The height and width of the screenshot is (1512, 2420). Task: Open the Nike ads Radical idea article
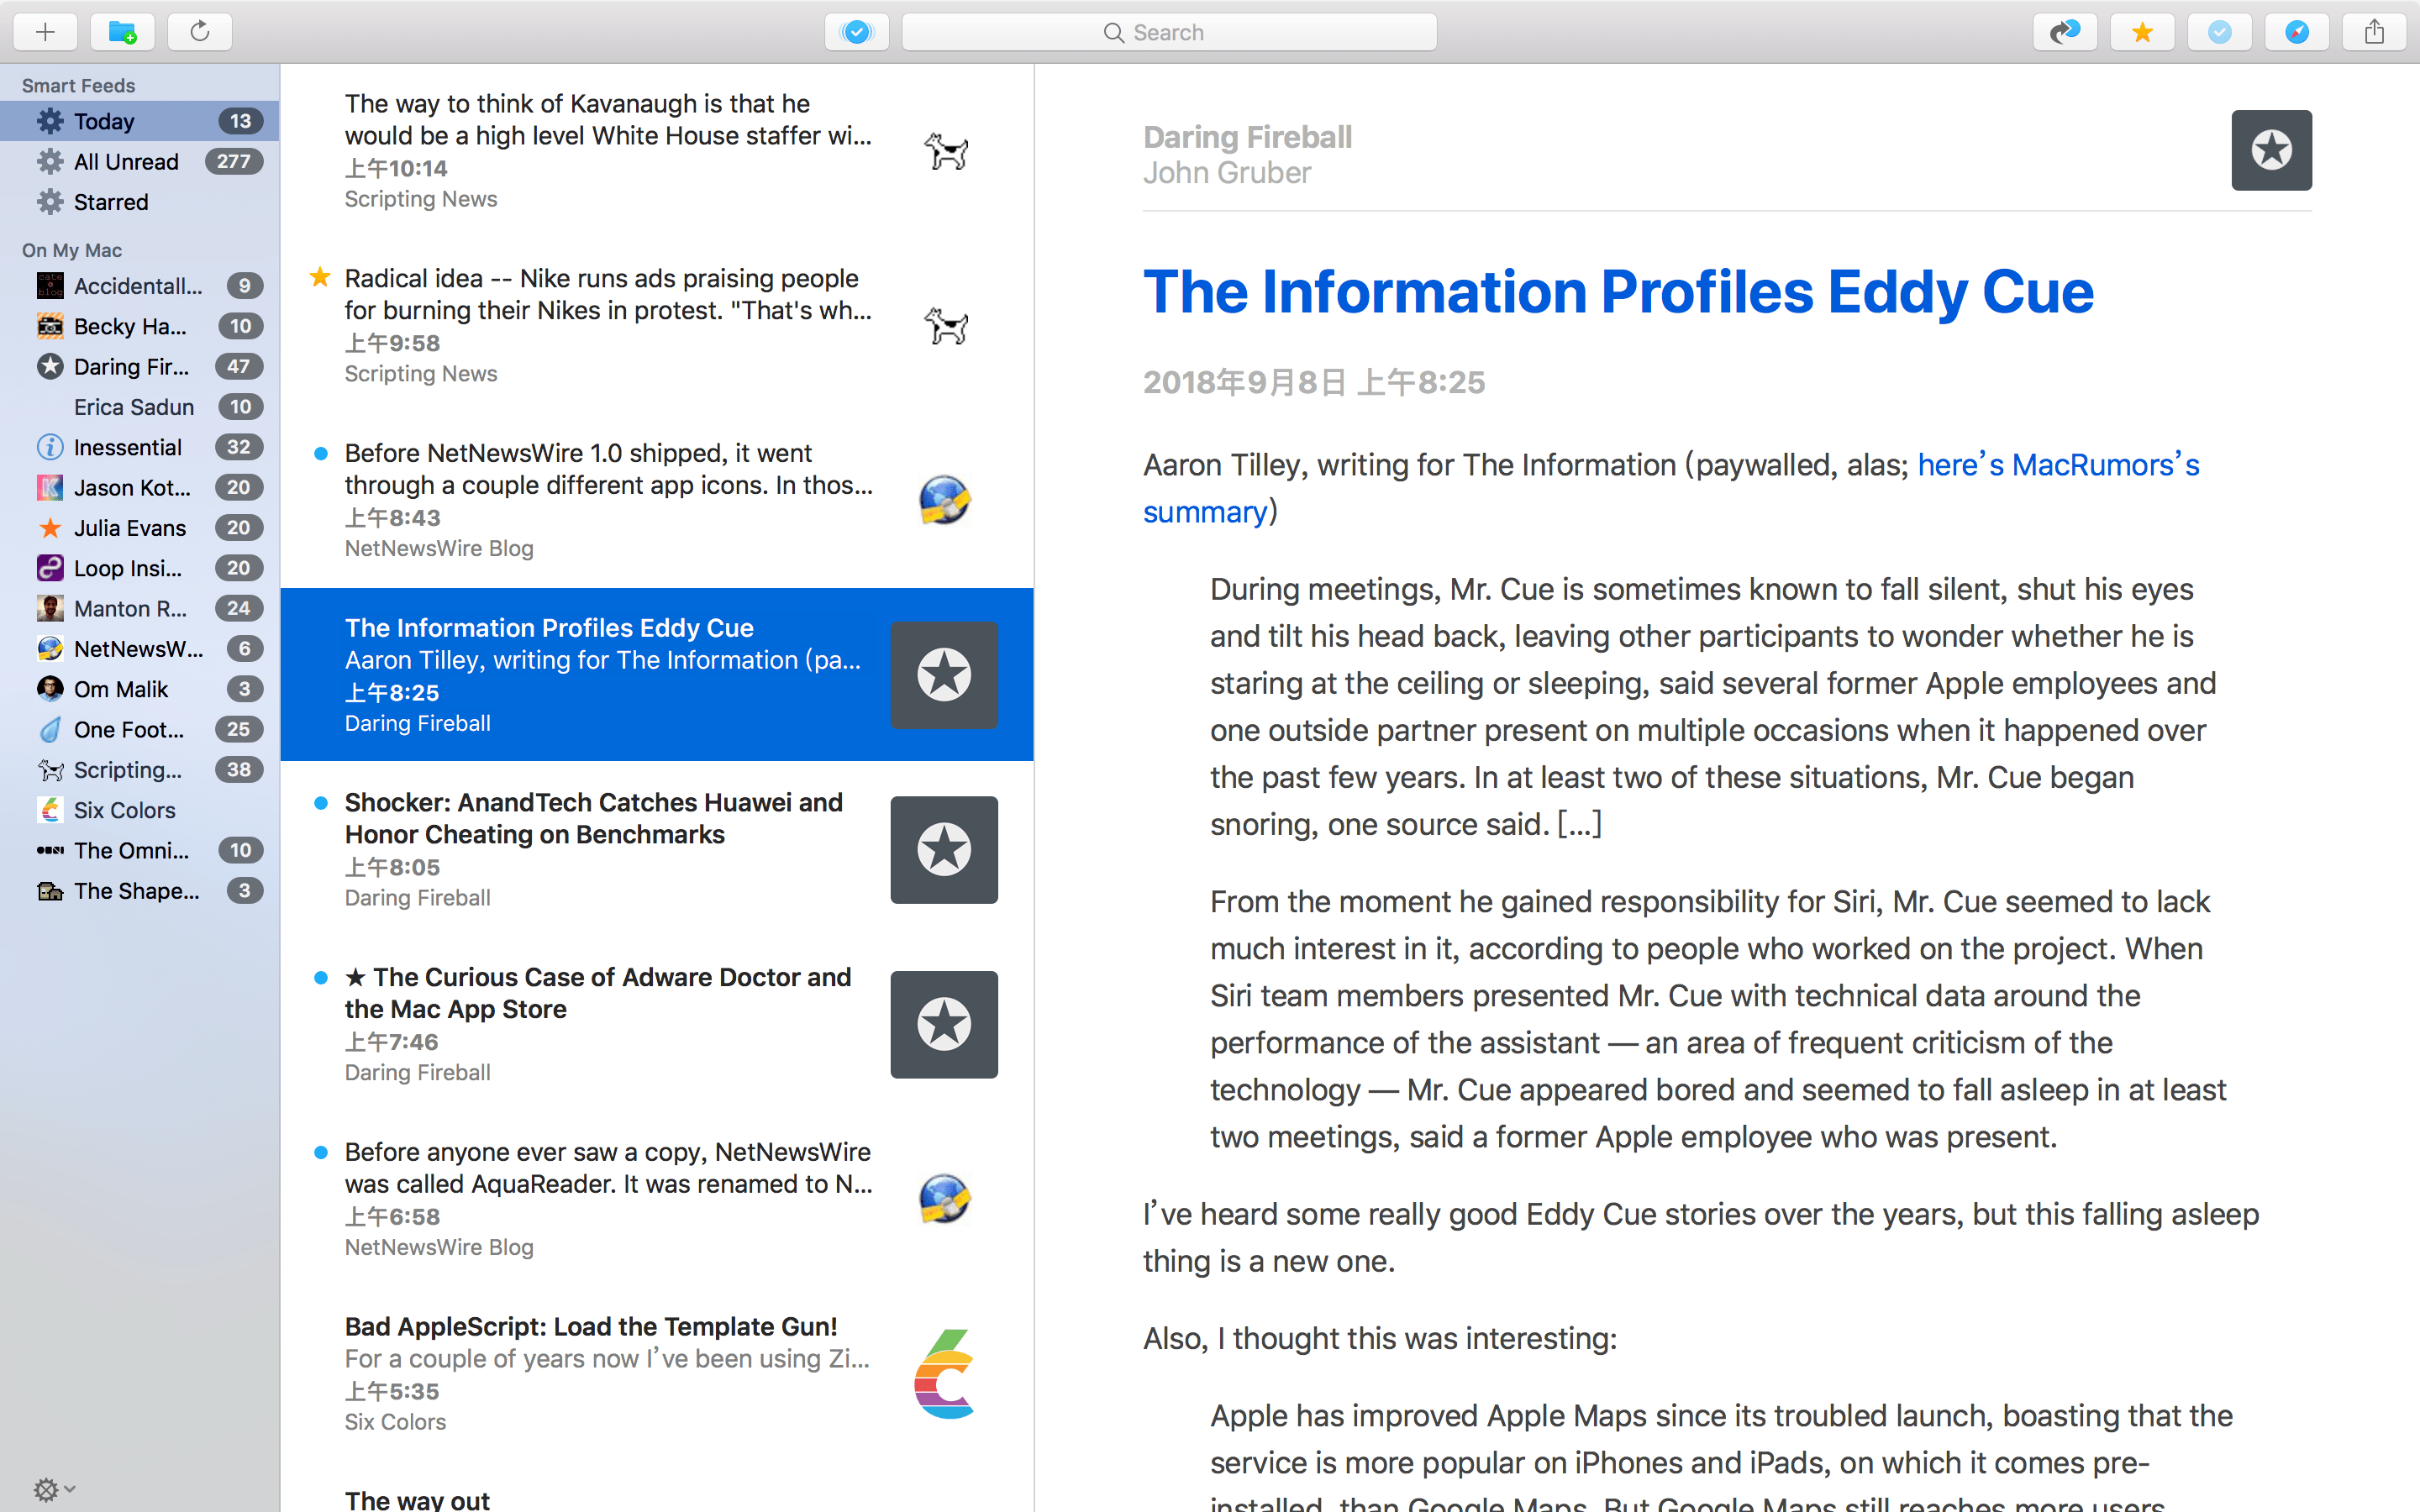(x=657, y=325)
